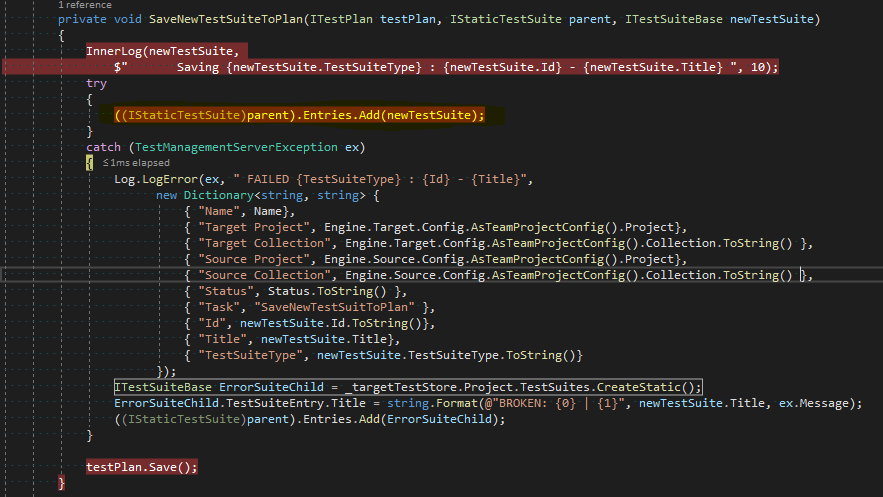Click the Log.LogError call
Screen dimensions: 883x497
pos(156,179)
